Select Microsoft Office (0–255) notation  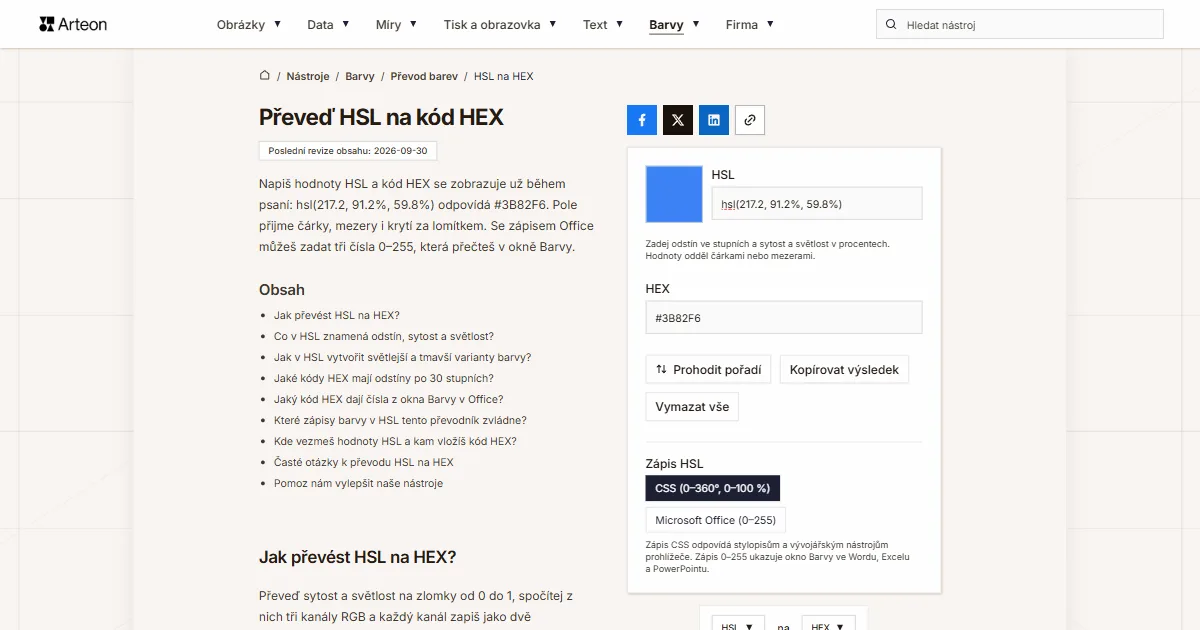[x=716, y=520]
